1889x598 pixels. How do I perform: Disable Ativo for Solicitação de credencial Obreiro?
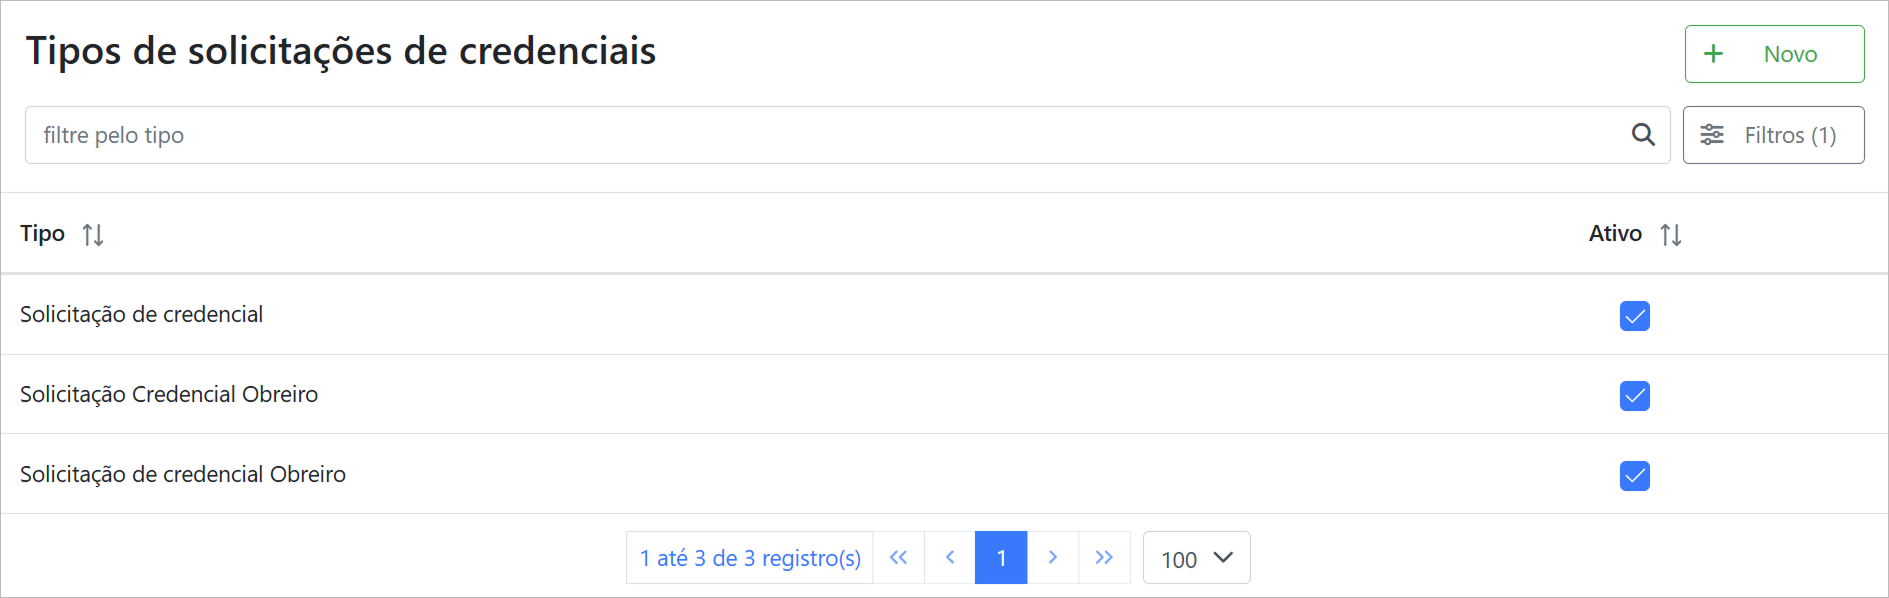coord(1634,476)
